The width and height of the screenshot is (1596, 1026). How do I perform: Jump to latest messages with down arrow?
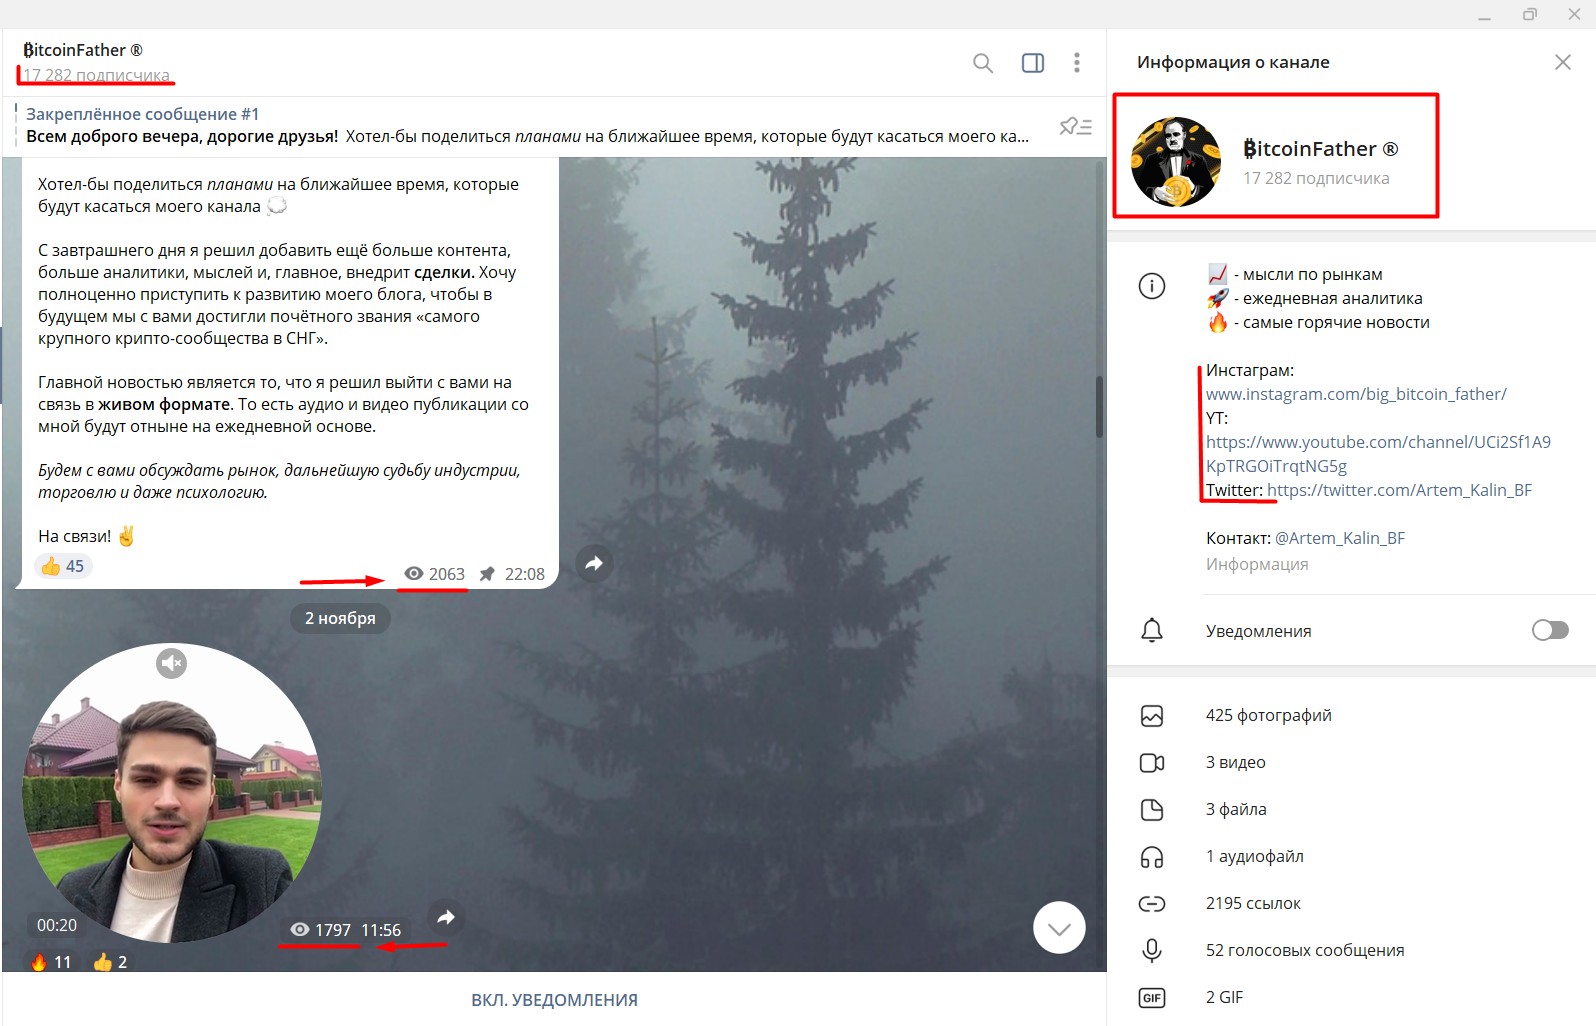(1059, 928)
